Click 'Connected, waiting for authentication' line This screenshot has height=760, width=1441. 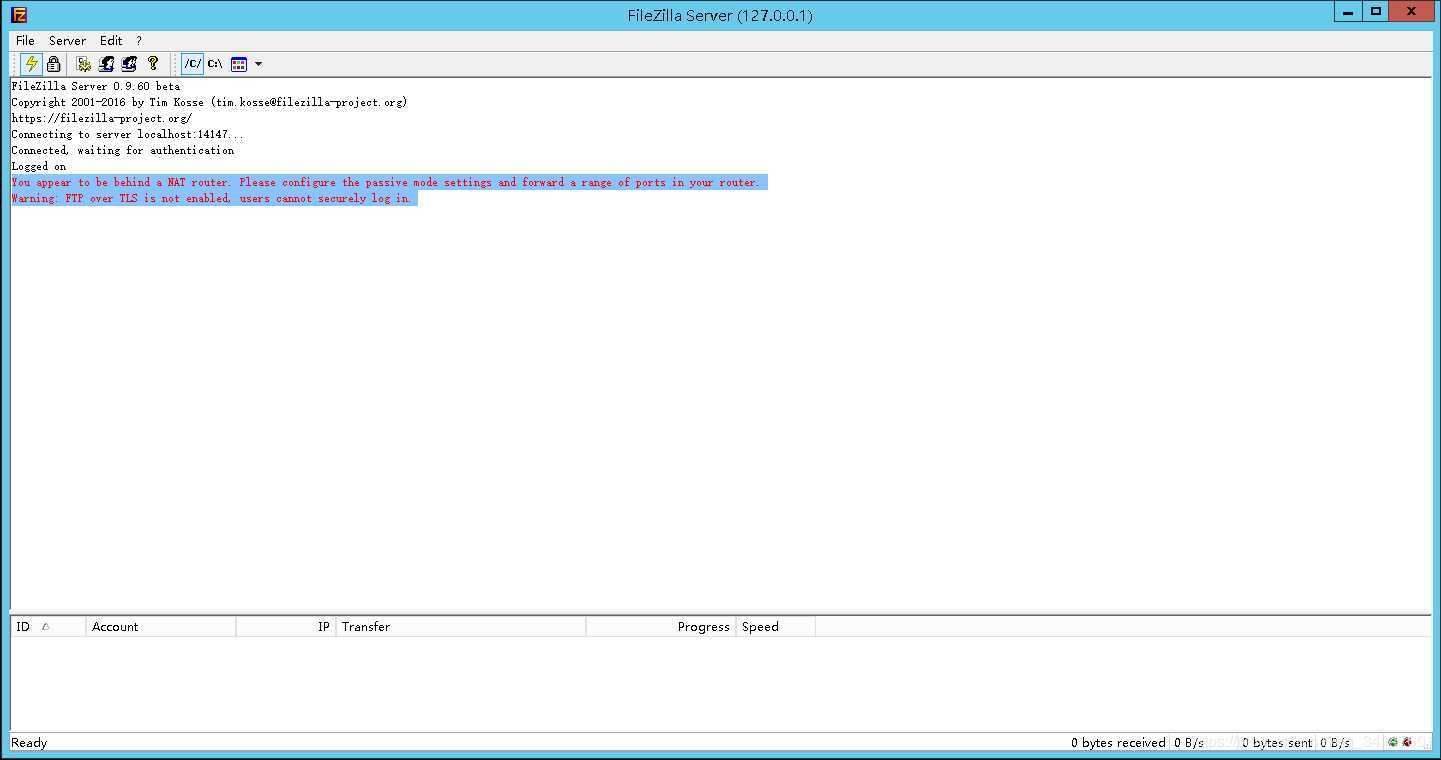[123, 150]
